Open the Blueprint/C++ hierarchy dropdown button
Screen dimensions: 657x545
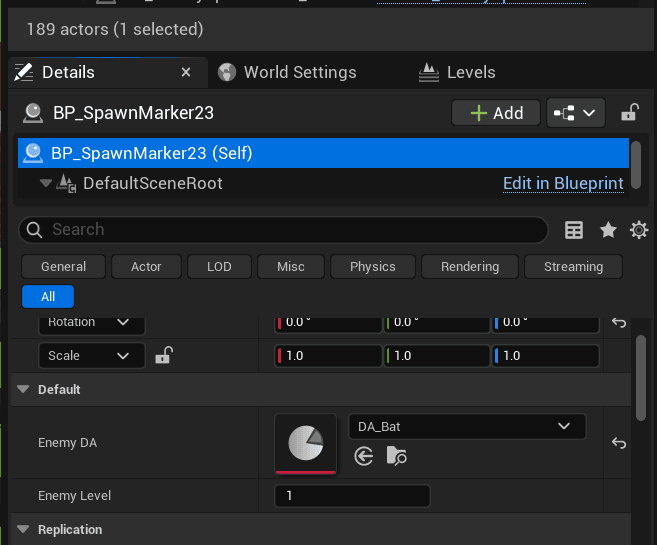click(x=576, y=113)
